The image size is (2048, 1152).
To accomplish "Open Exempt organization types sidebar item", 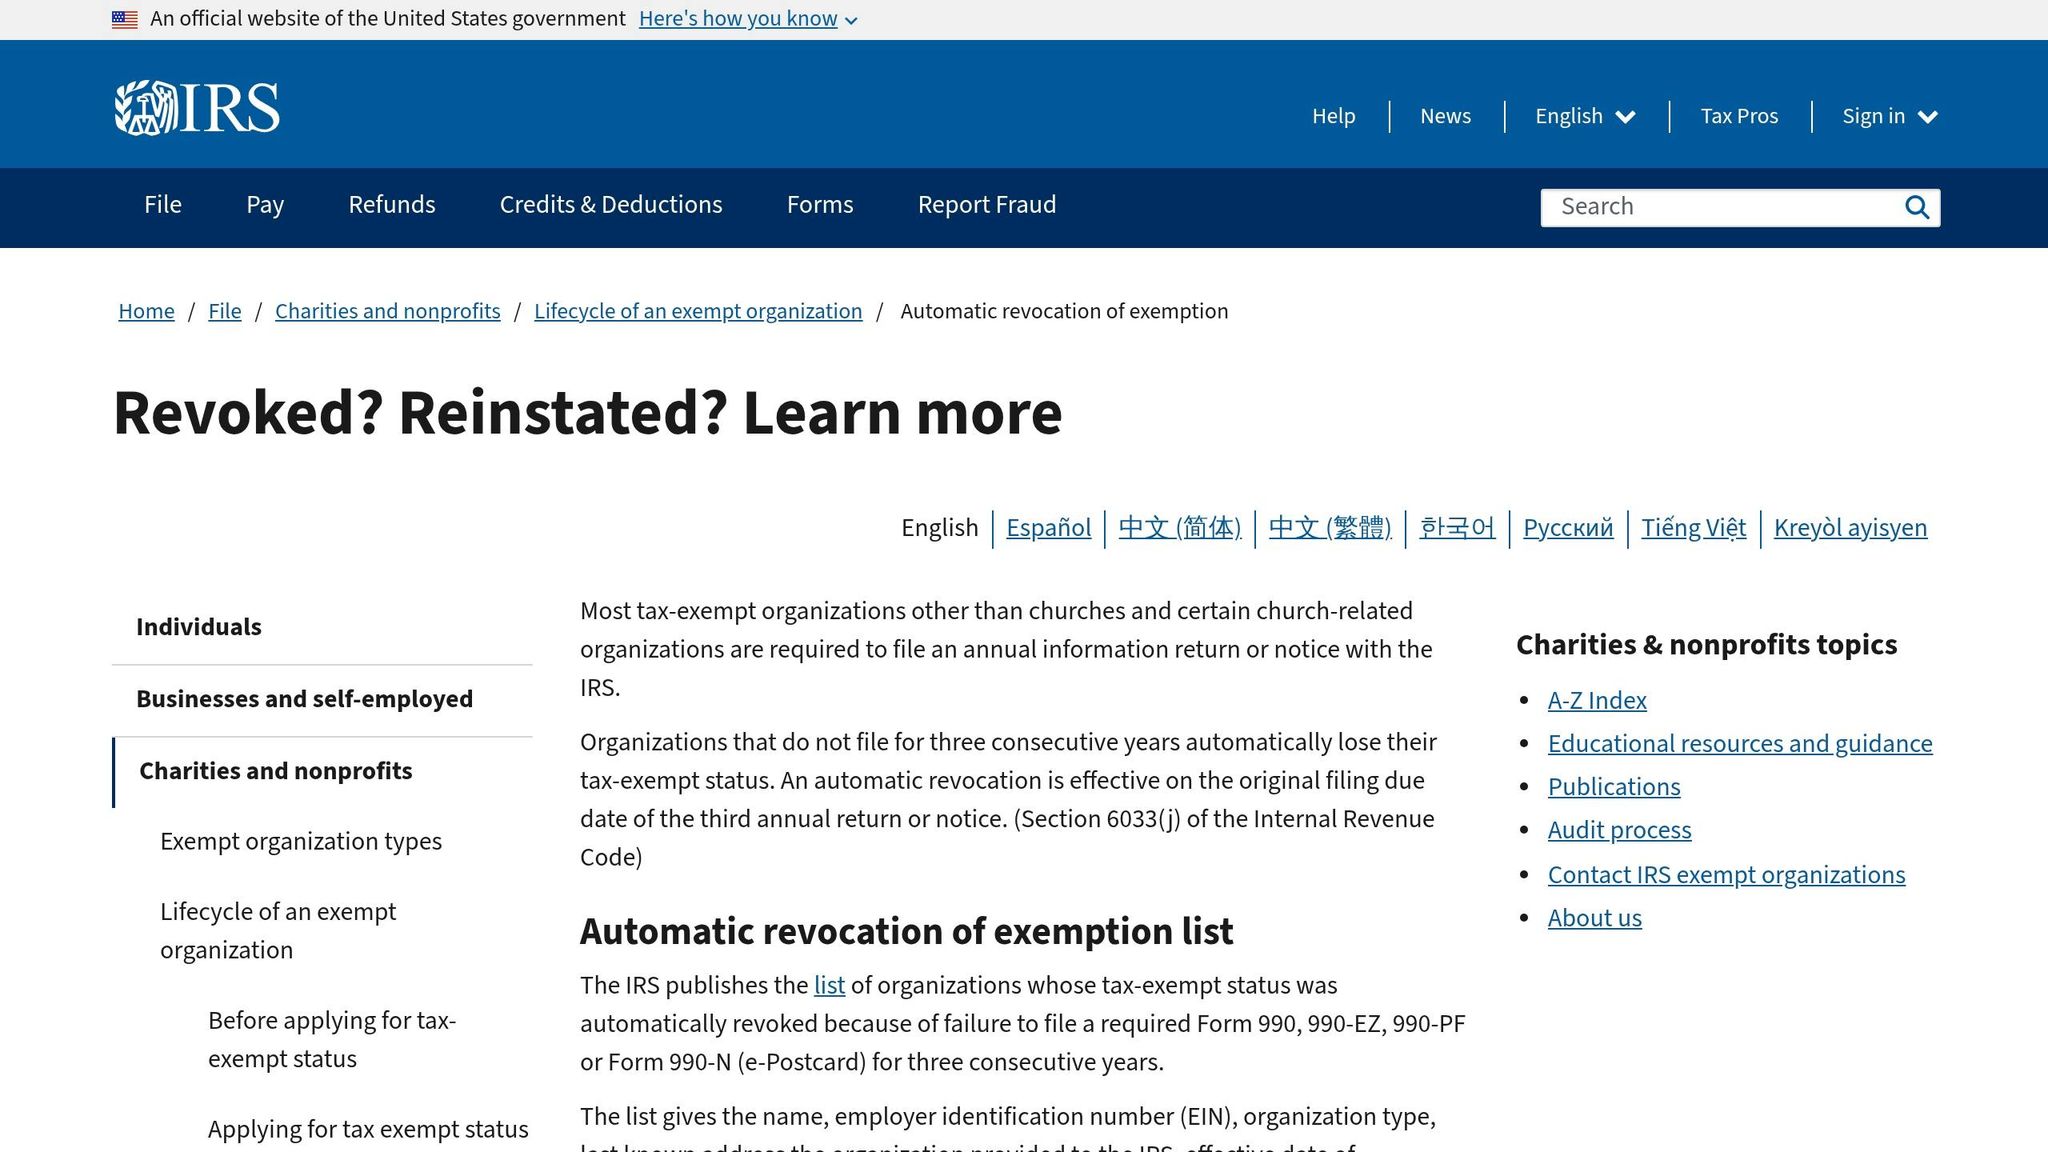I will (x=301, y=842).
